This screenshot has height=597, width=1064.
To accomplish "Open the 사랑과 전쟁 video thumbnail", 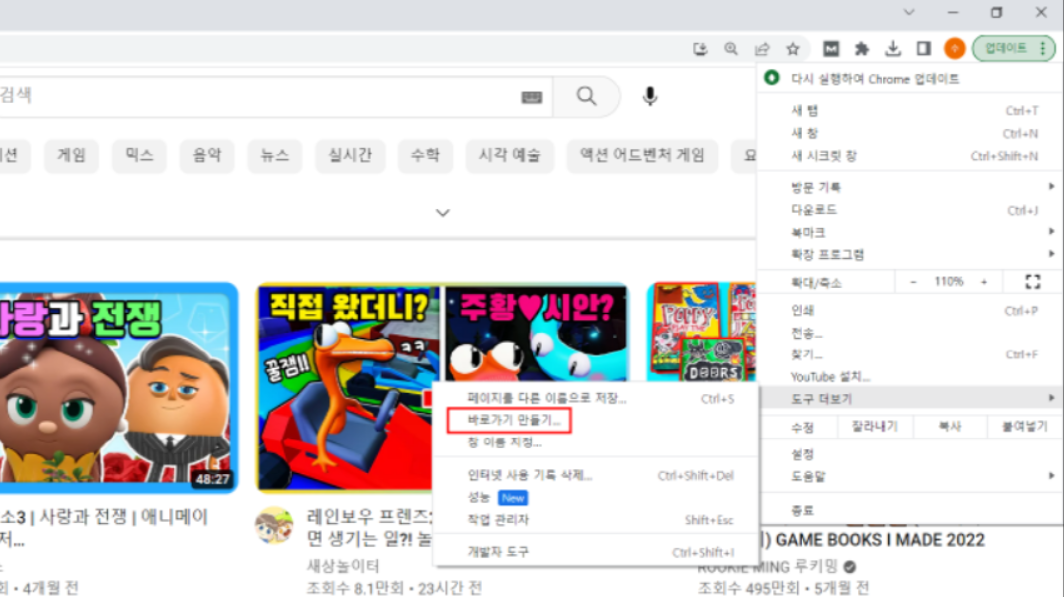I will click(119, 387).
